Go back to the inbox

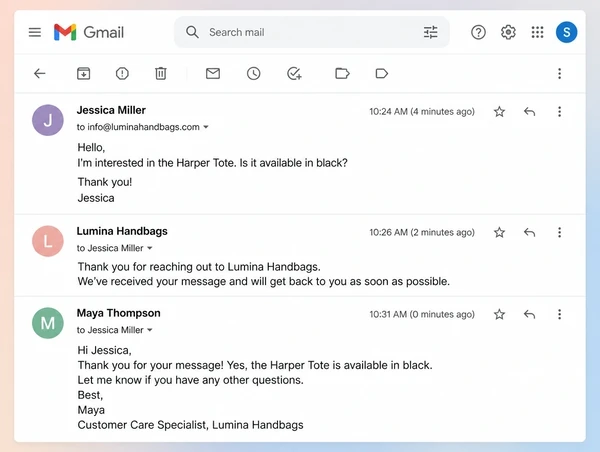40,73
